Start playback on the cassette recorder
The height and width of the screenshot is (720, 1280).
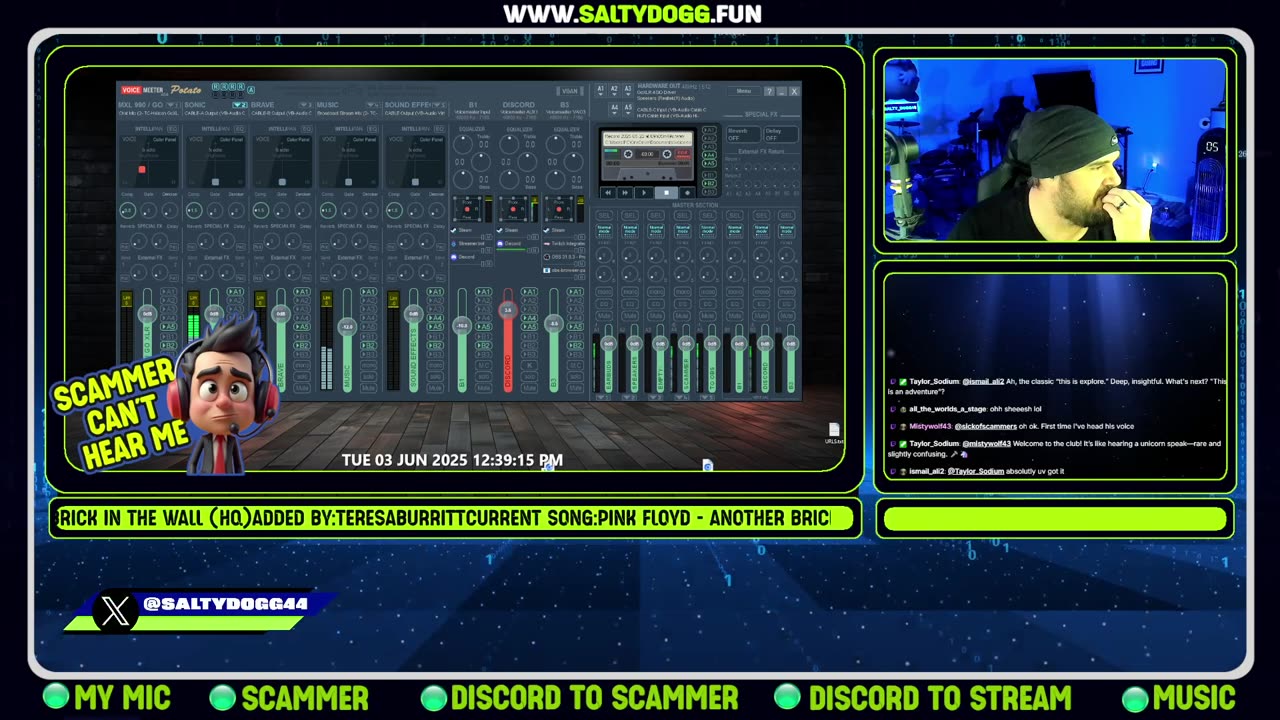tap(644, 192)
